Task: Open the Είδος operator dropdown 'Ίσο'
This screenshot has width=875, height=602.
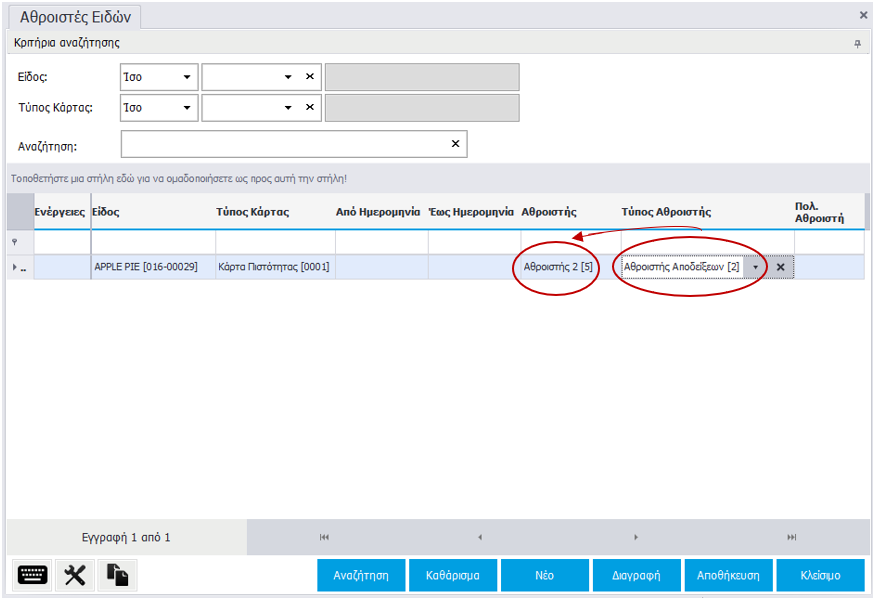Action: point(159,77)
